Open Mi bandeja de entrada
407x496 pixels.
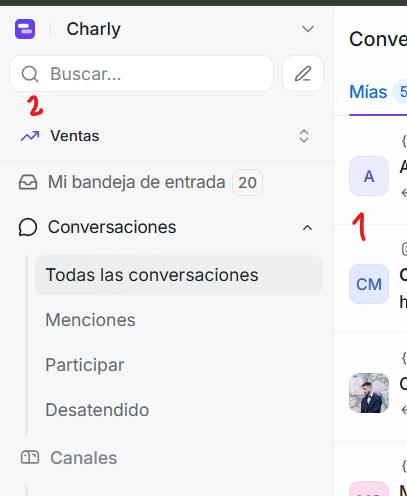140,182
